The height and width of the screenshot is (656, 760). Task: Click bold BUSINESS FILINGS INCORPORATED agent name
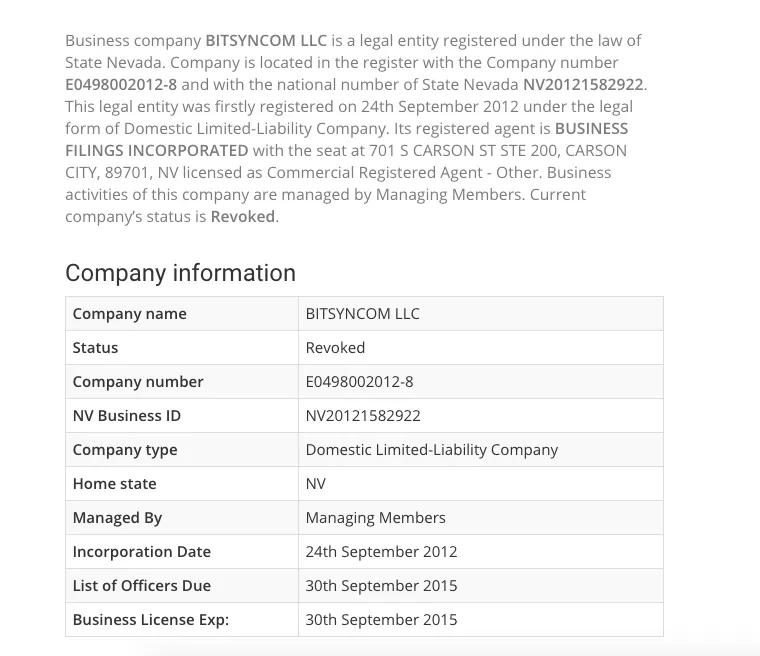[157, 150]
